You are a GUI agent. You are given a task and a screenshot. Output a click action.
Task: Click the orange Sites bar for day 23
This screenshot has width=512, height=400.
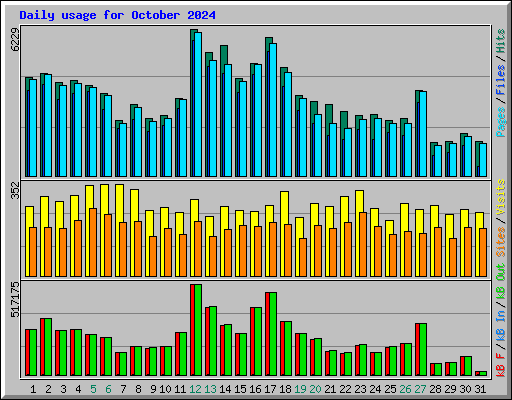363,244
